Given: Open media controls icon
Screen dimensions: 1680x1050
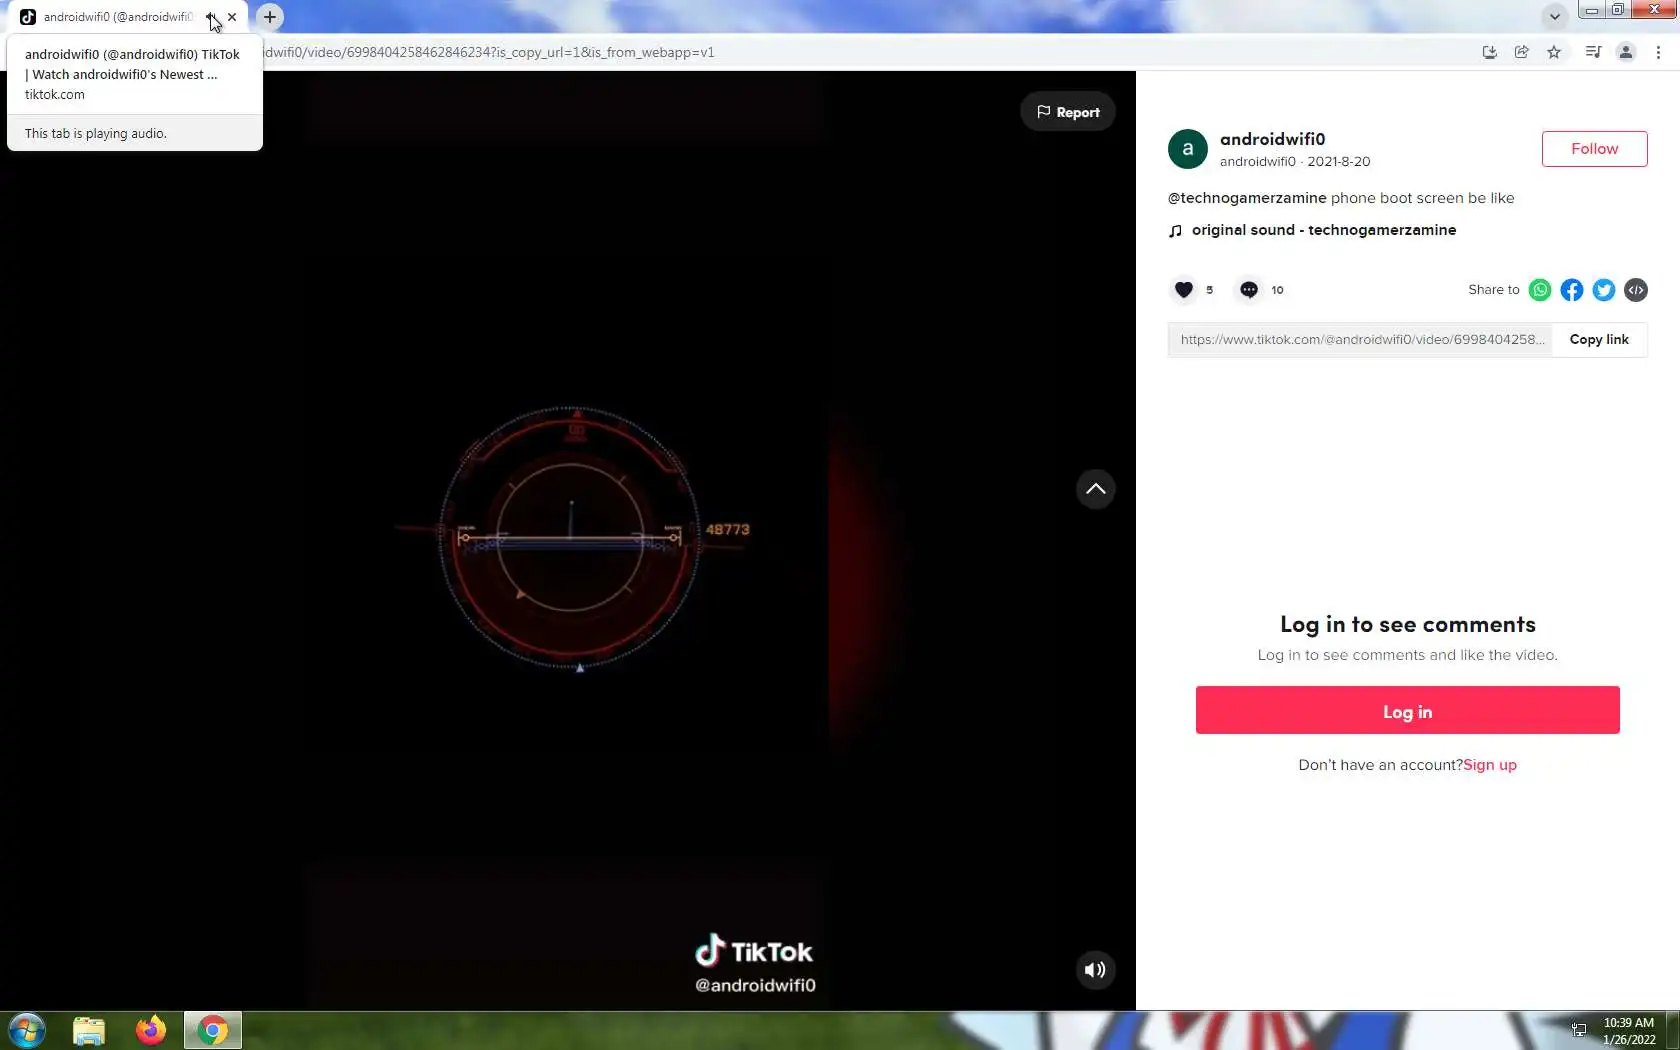Looking at the screenshot, I should pos(1594,52).
